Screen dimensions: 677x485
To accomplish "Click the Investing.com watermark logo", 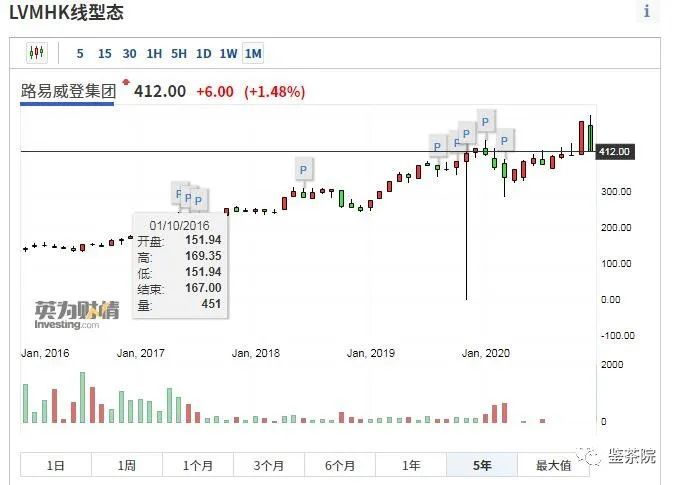I will pyautogui.click(x=77, y=315).
